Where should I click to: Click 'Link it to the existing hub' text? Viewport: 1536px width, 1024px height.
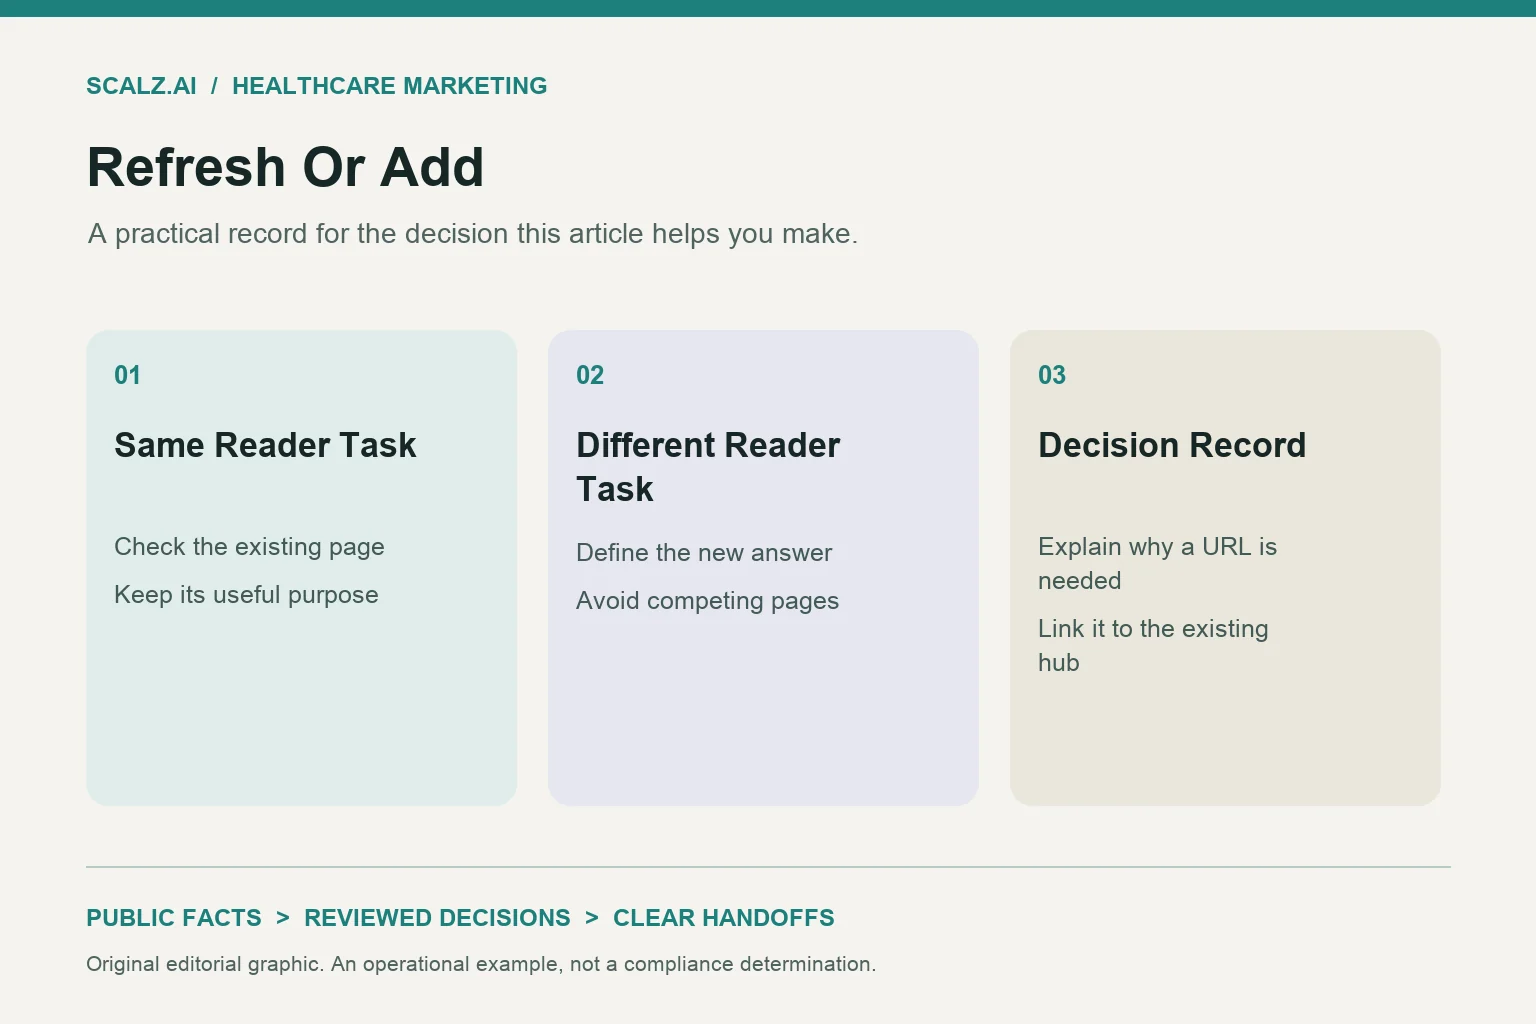click(x=1153, y=646)
